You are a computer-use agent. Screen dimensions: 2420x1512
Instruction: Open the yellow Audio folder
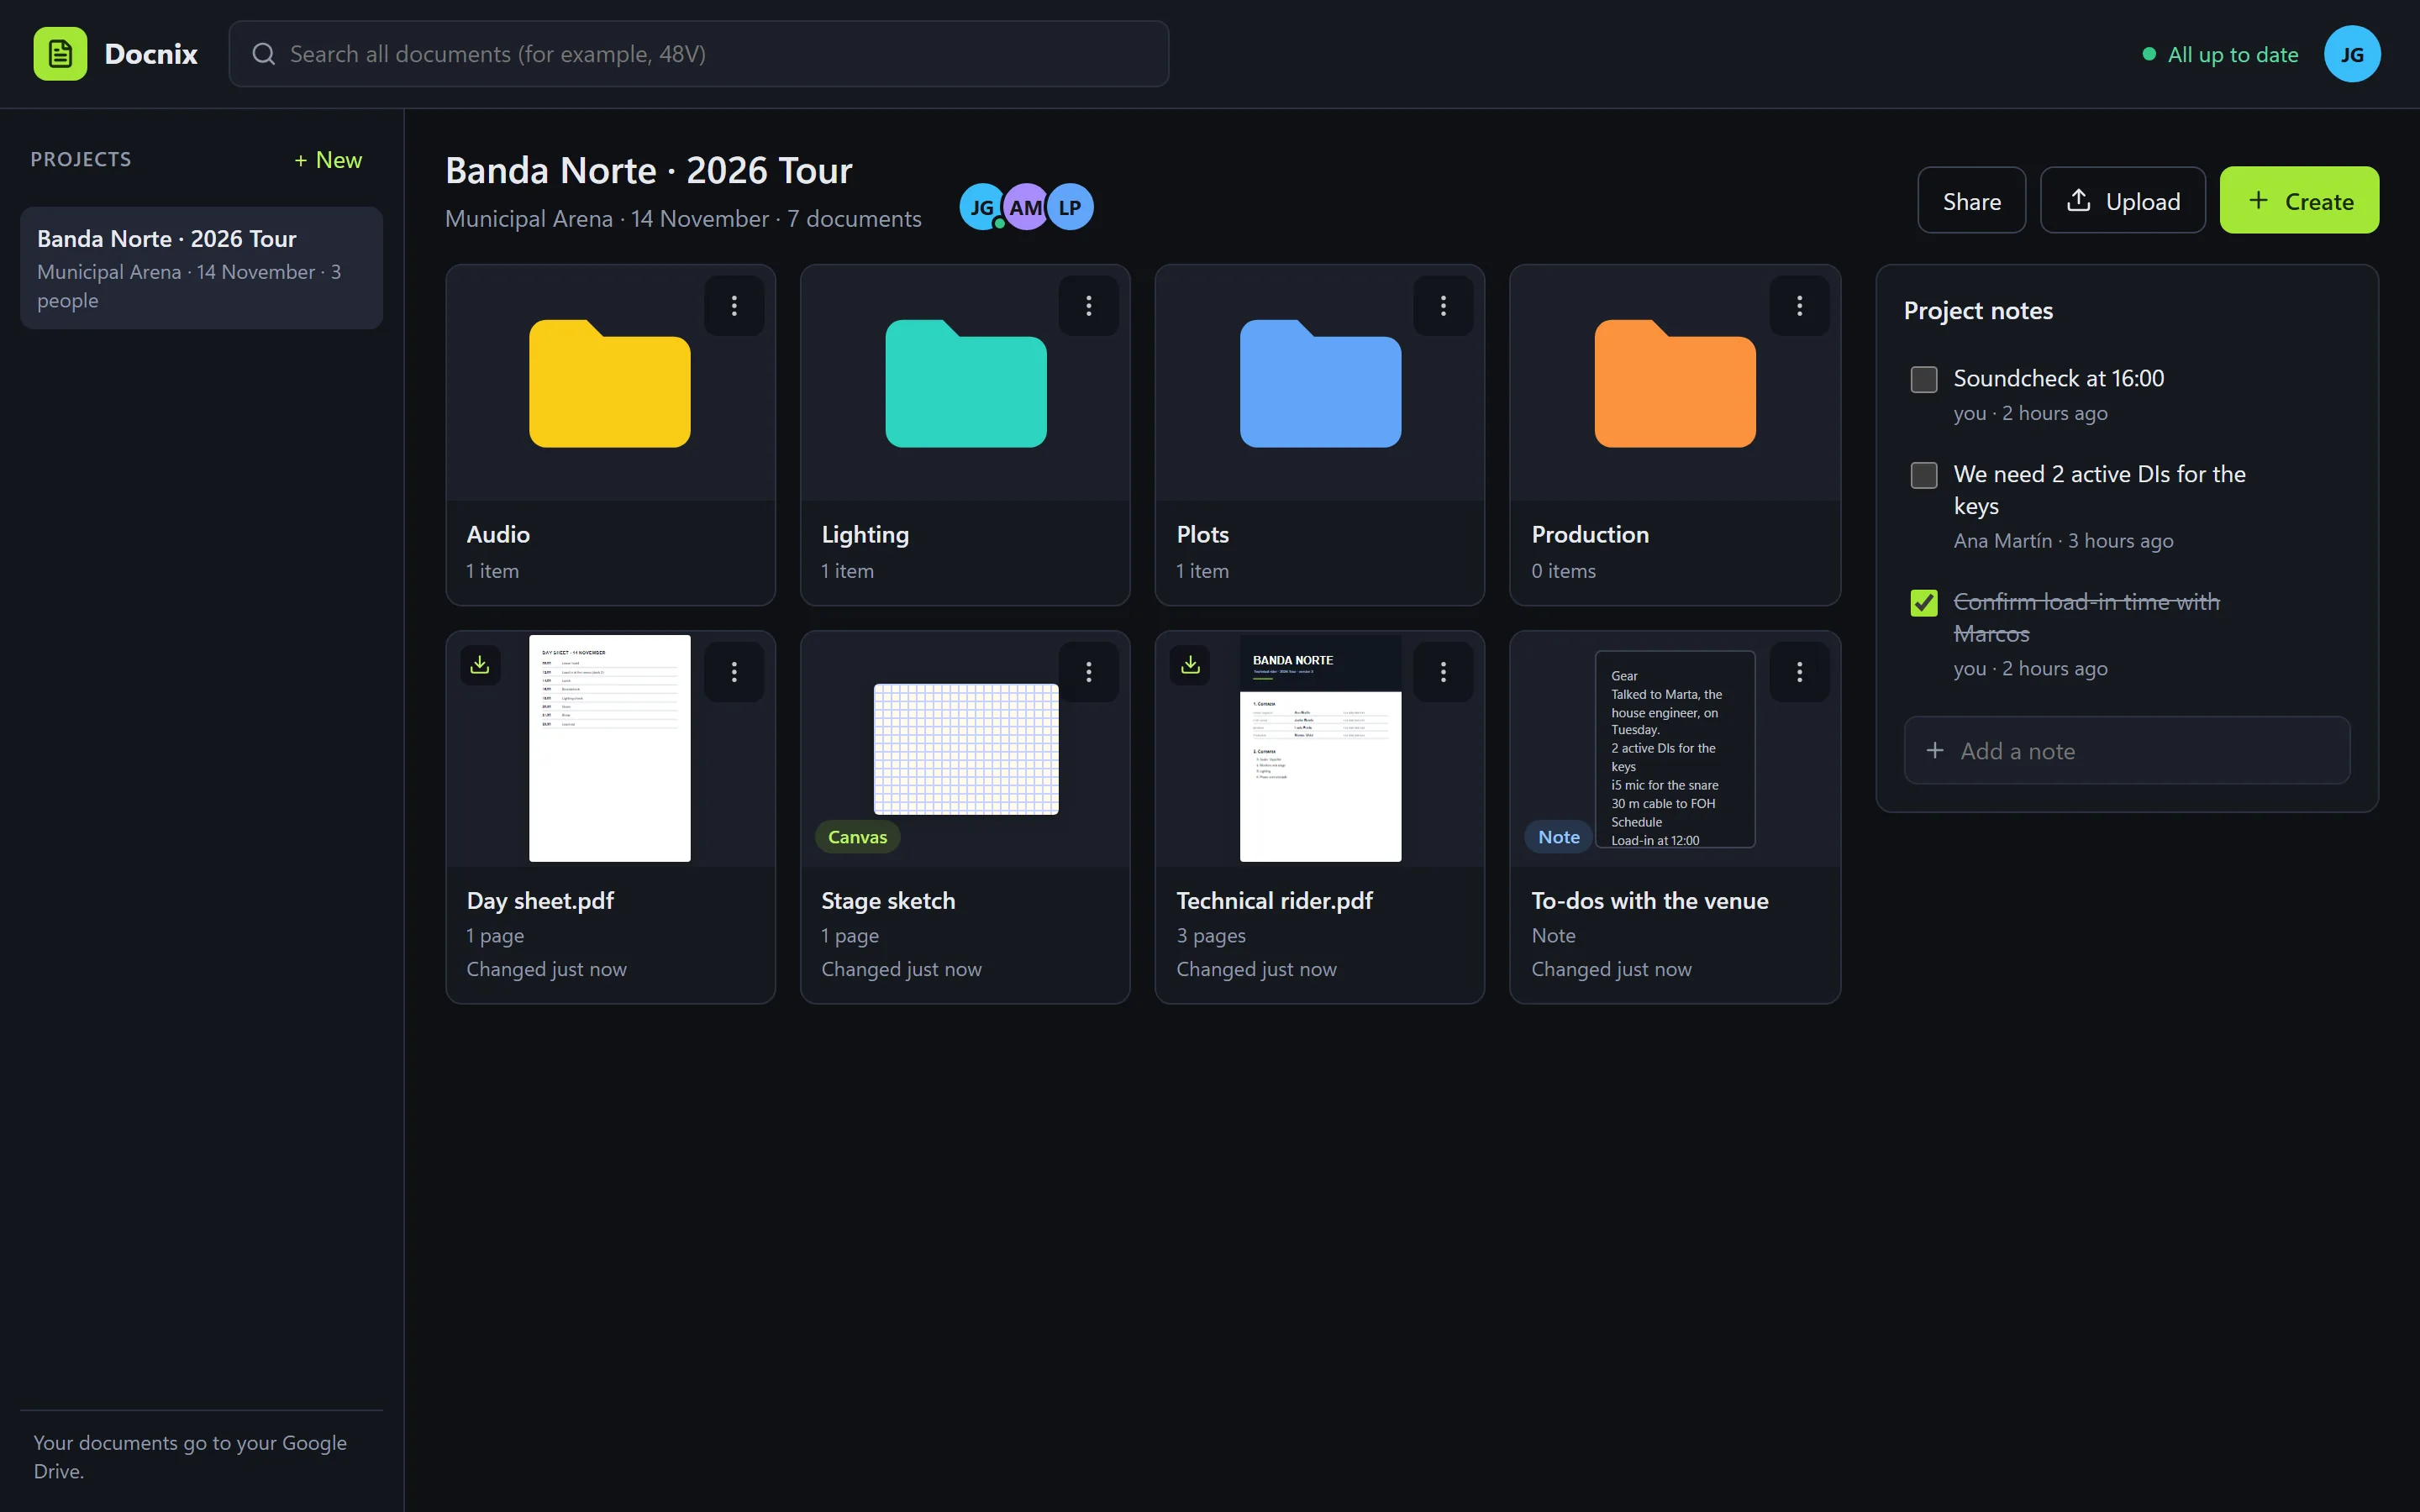pos(609,383)
